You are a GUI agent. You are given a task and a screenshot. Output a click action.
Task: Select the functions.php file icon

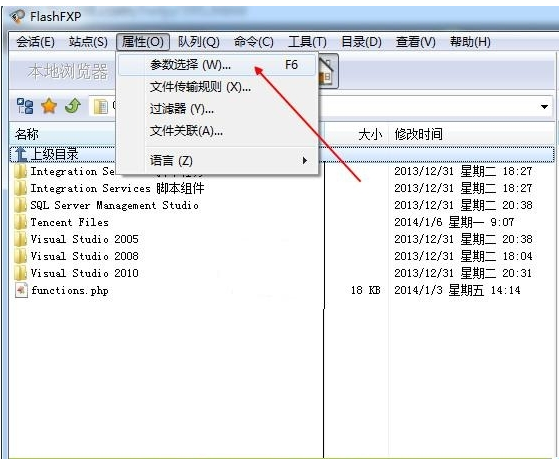point(21,290)
